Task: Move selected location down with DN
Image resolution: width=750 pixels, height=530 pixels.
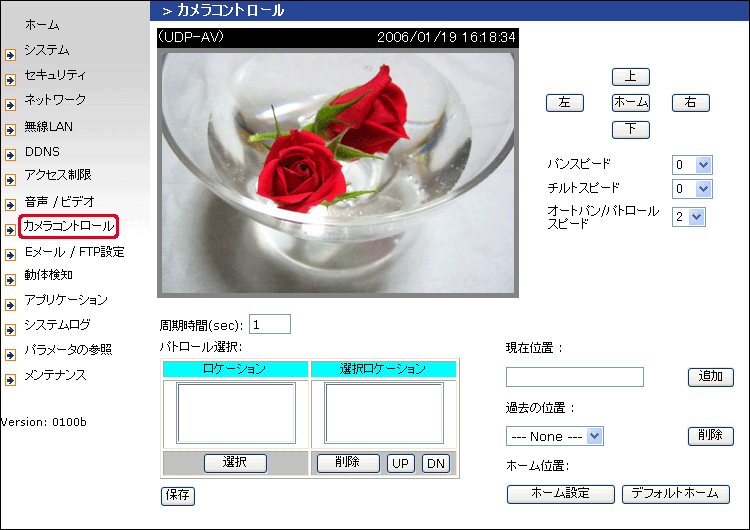Action: (x=436, y=463)
